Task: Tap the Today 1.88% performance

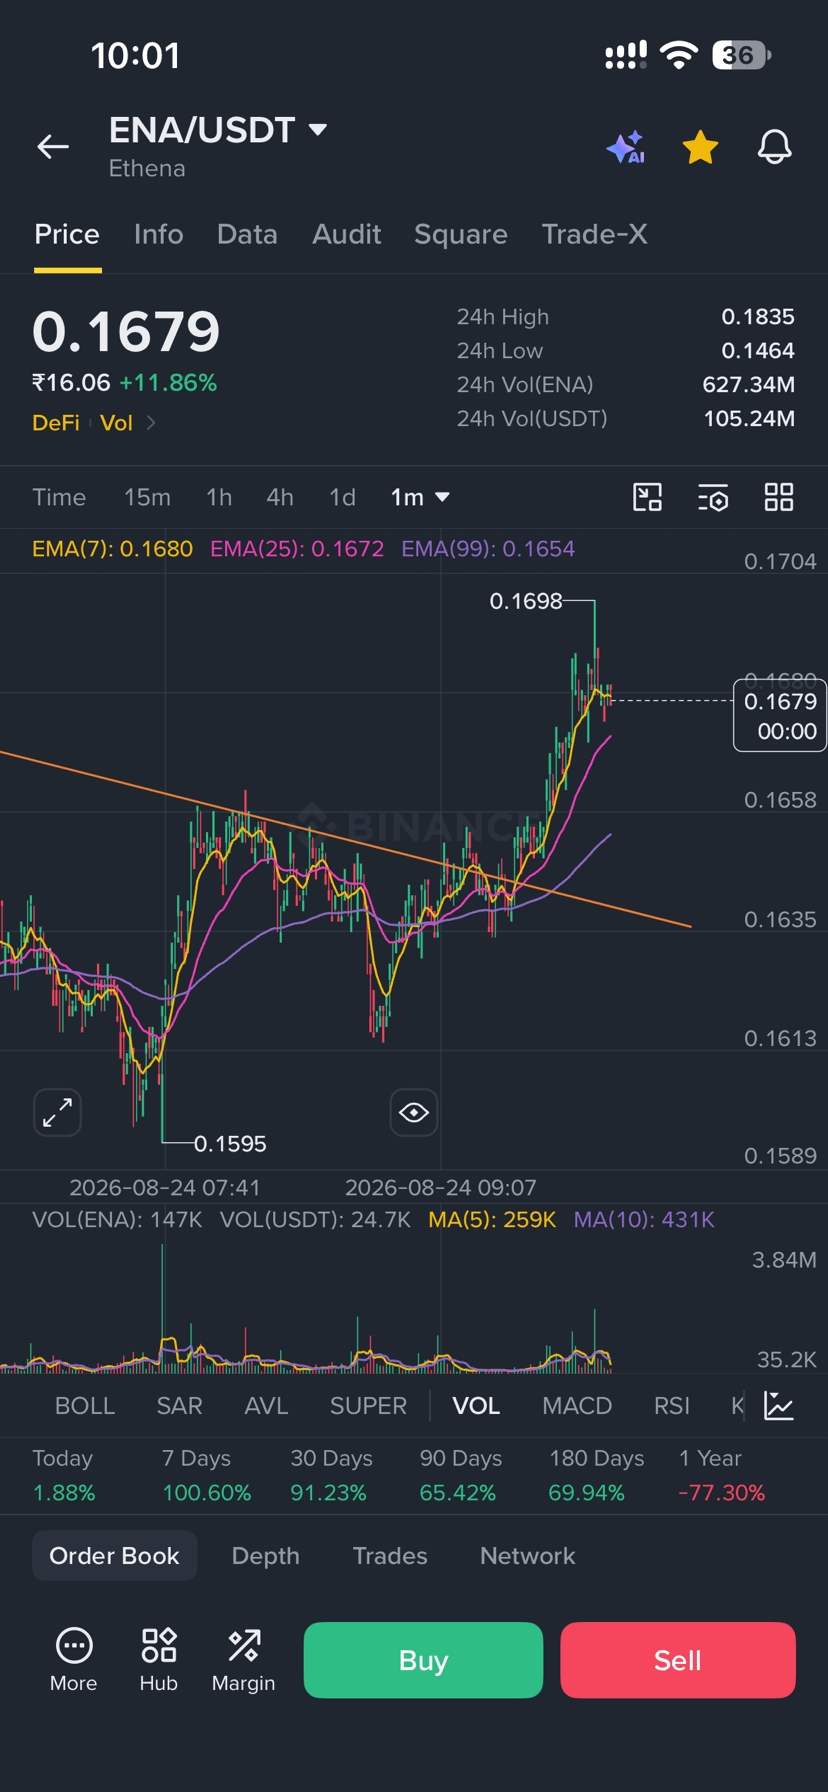Action: click(64, 1475)
